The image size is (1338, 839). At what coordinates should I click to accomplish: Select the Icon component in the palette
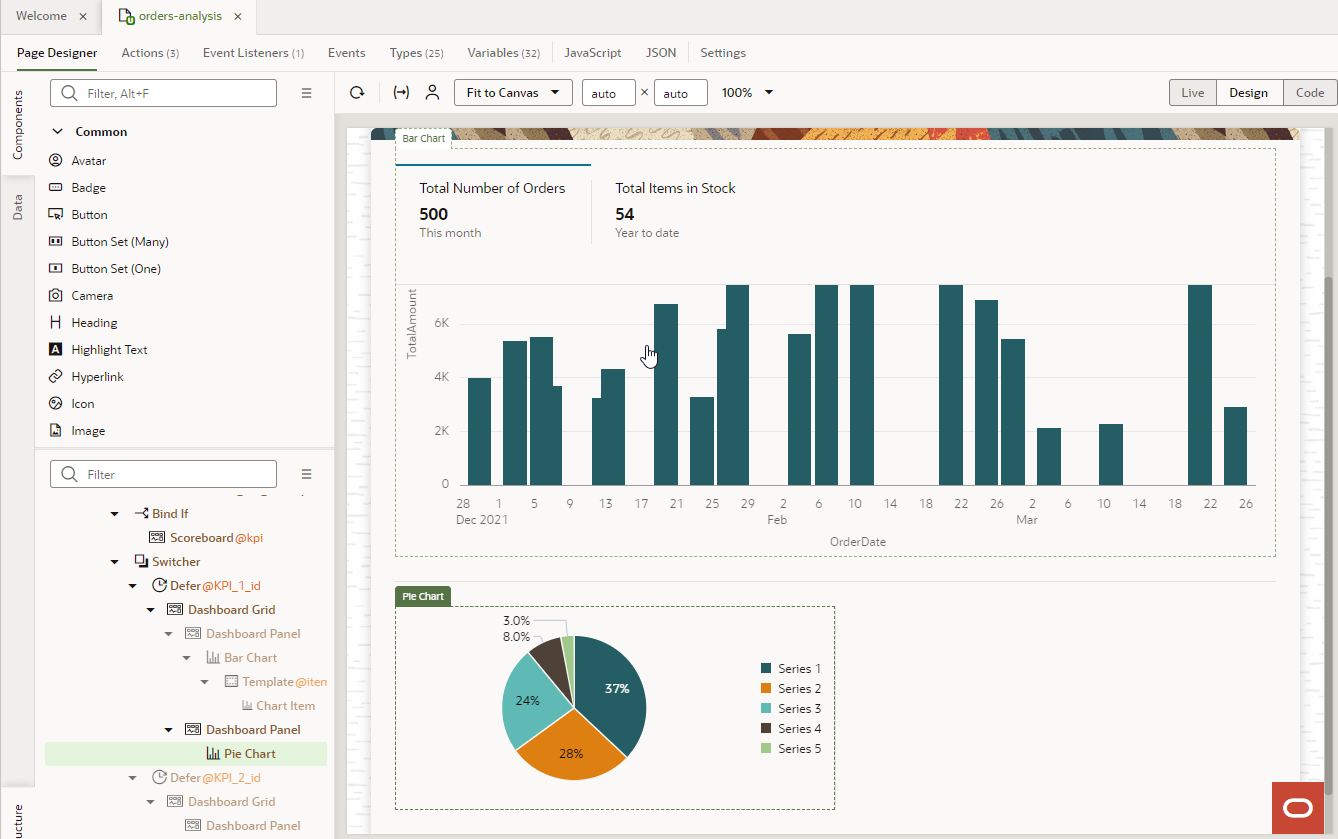82,403
